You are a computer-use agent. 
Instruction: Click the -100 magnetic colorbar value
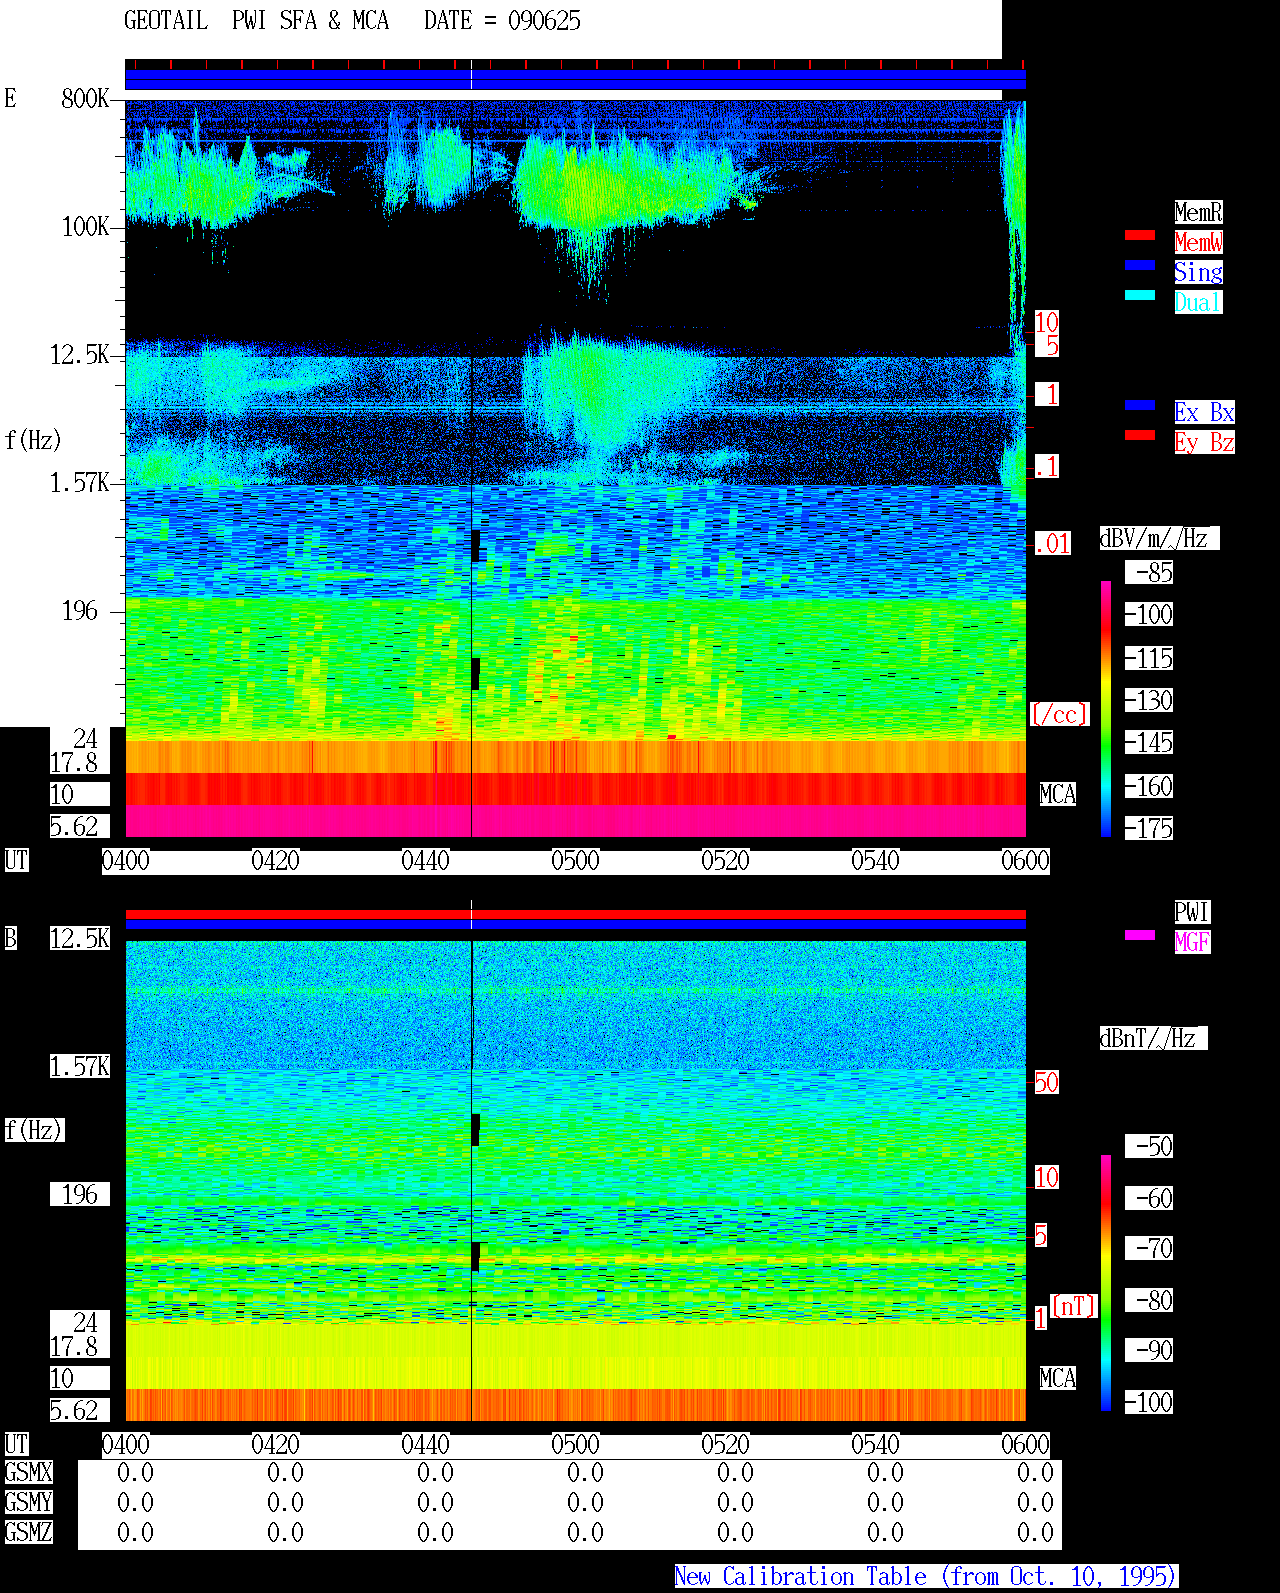(1149, 1402)
